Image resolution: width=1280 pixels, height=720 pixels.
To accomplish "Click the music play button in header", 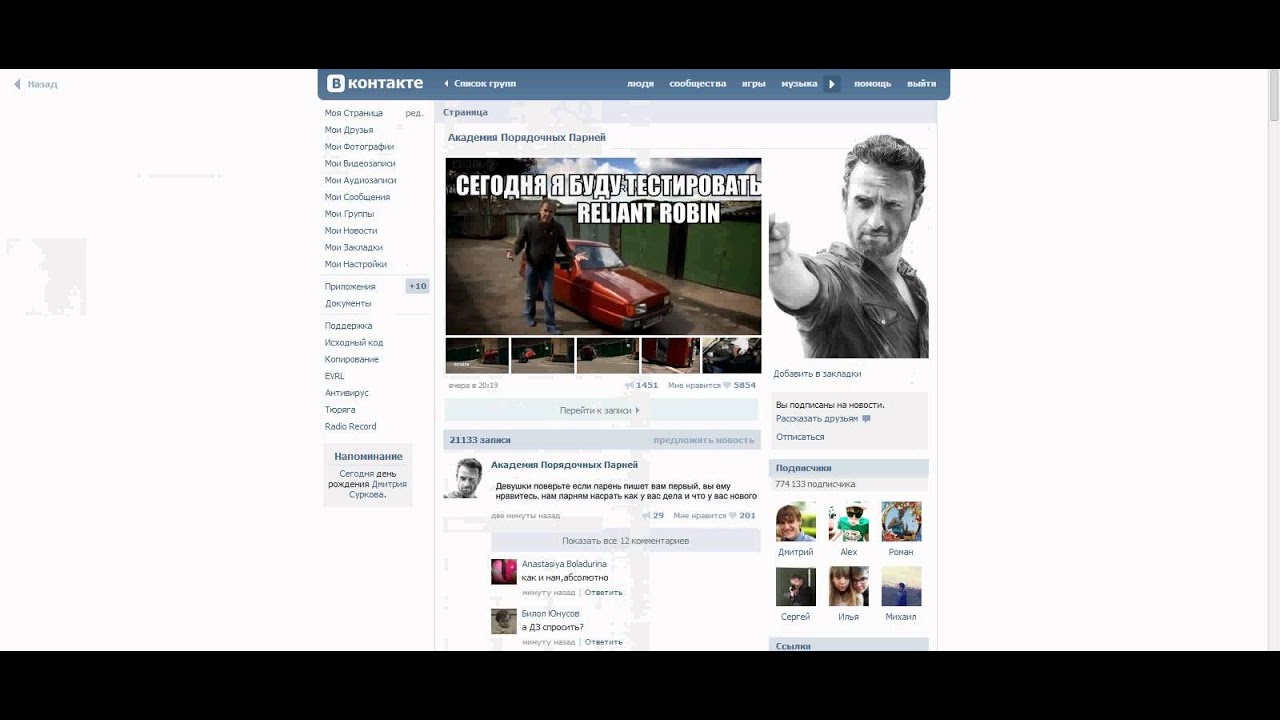I will [831, 84].
